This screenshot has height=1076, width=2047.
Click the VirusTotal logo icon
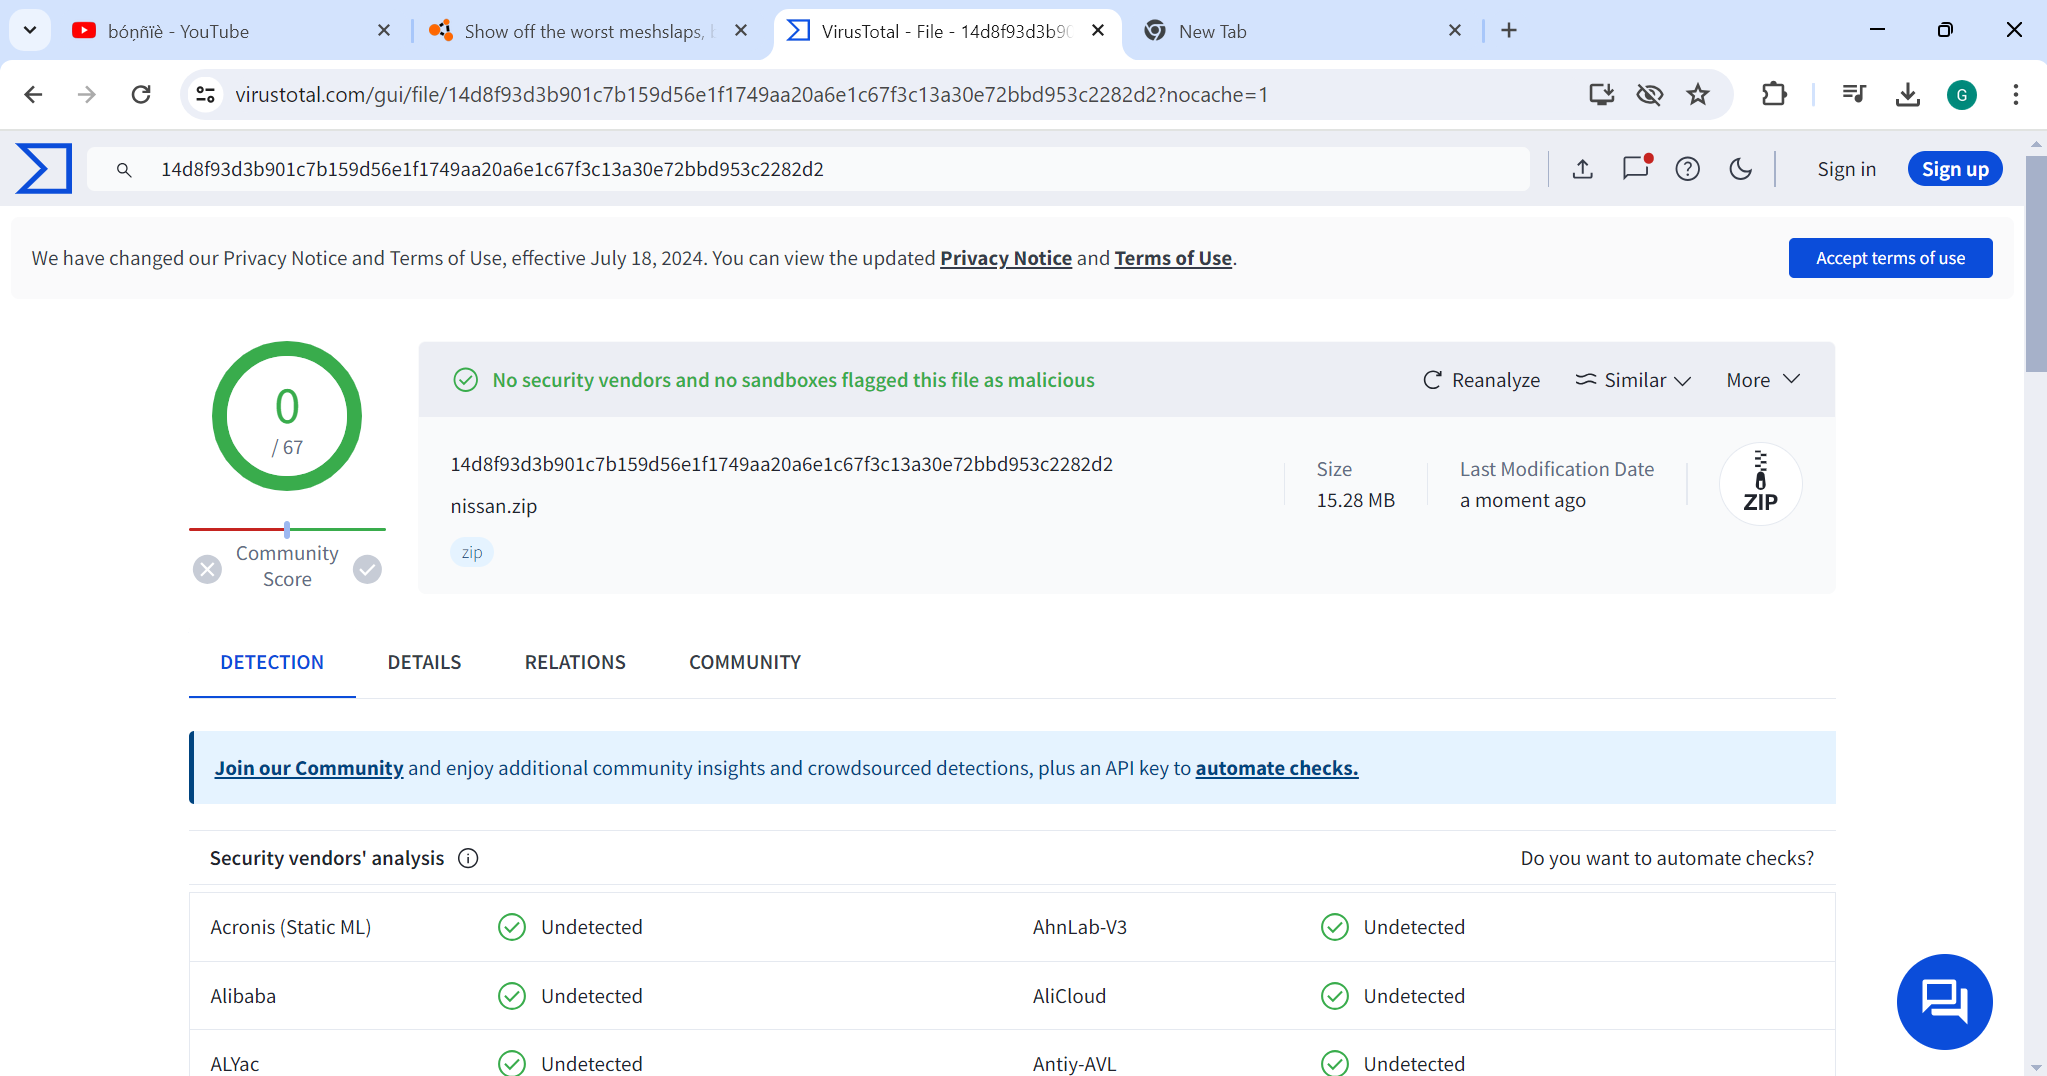(x=44, y=168)
